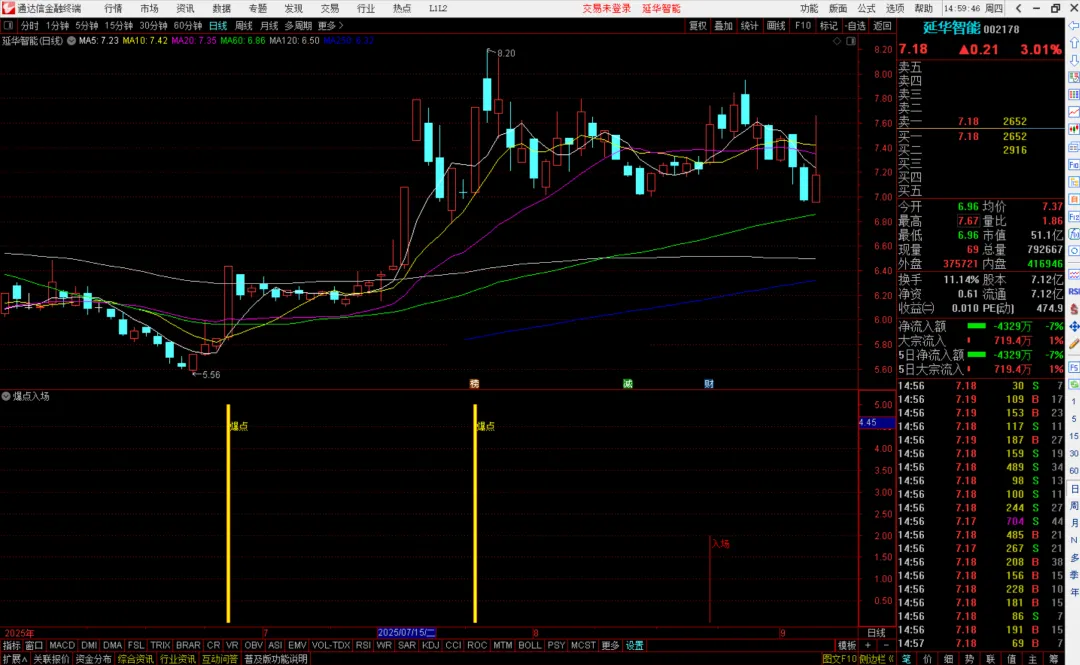Image resolution: width=1080 pixels, height=665 pixels.
Task: Open the 指标 indicator selector
Action: [x=12, y=646]
